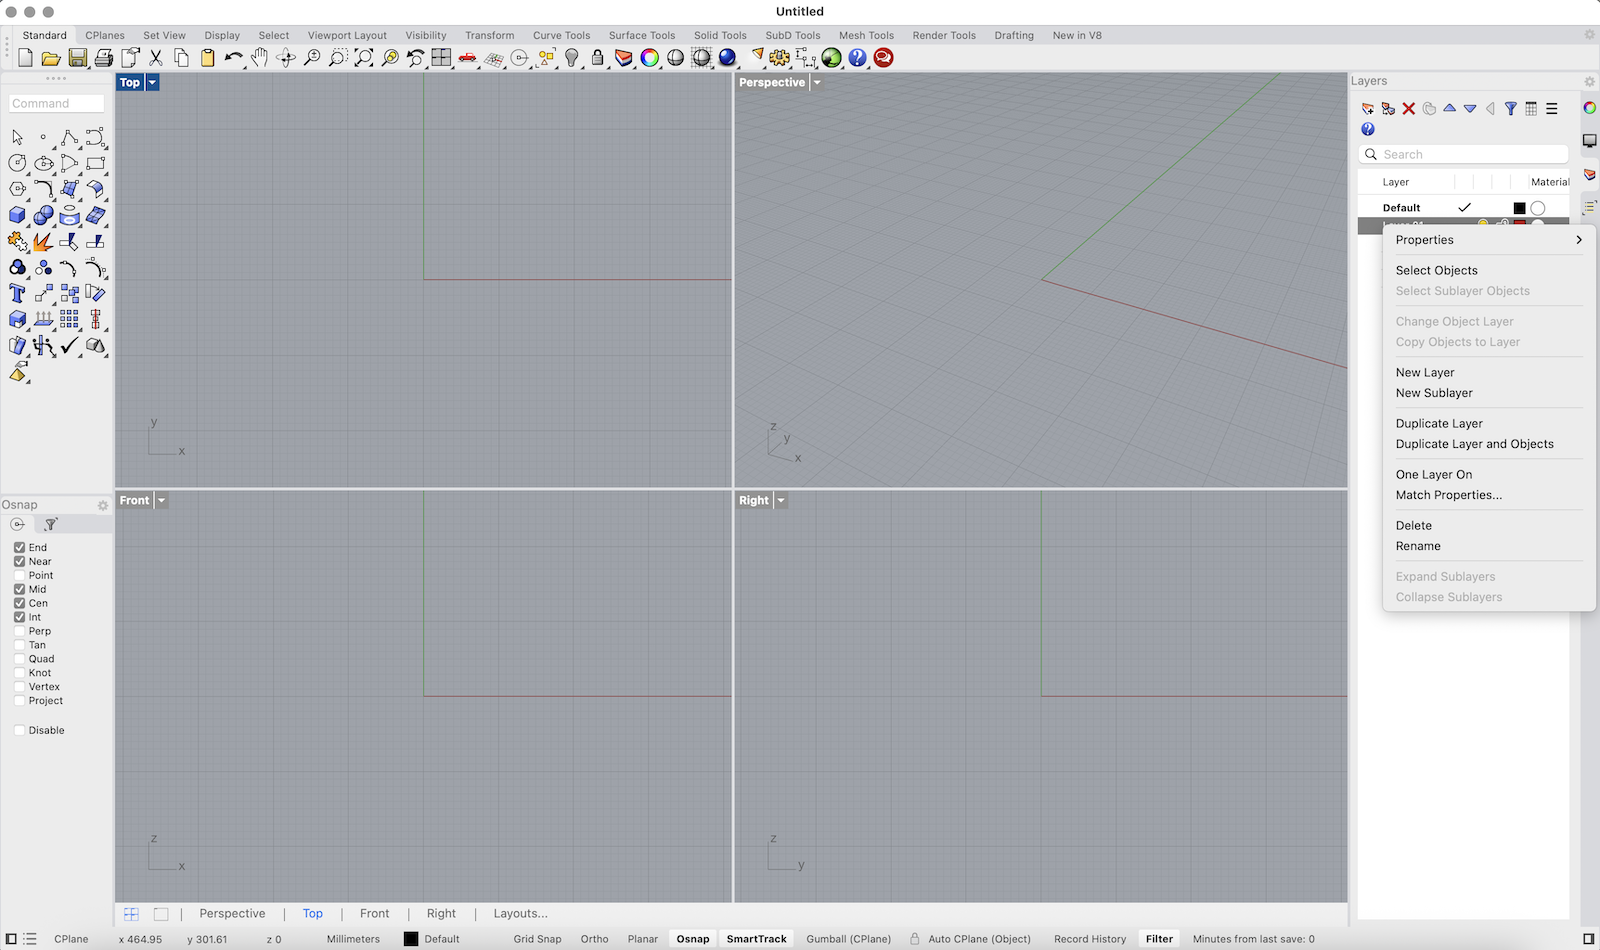Select the arrow pointer tool in sidebar

[17, 137]
